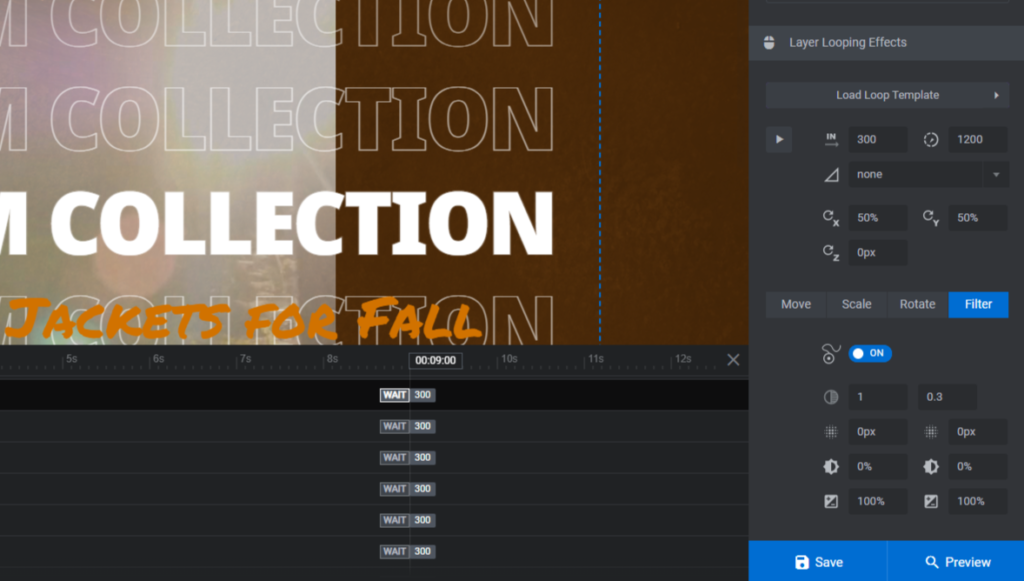The image size is (1024, 581).
Task: Select the WAIT 300 frame in first row
Action: point(408,395)
